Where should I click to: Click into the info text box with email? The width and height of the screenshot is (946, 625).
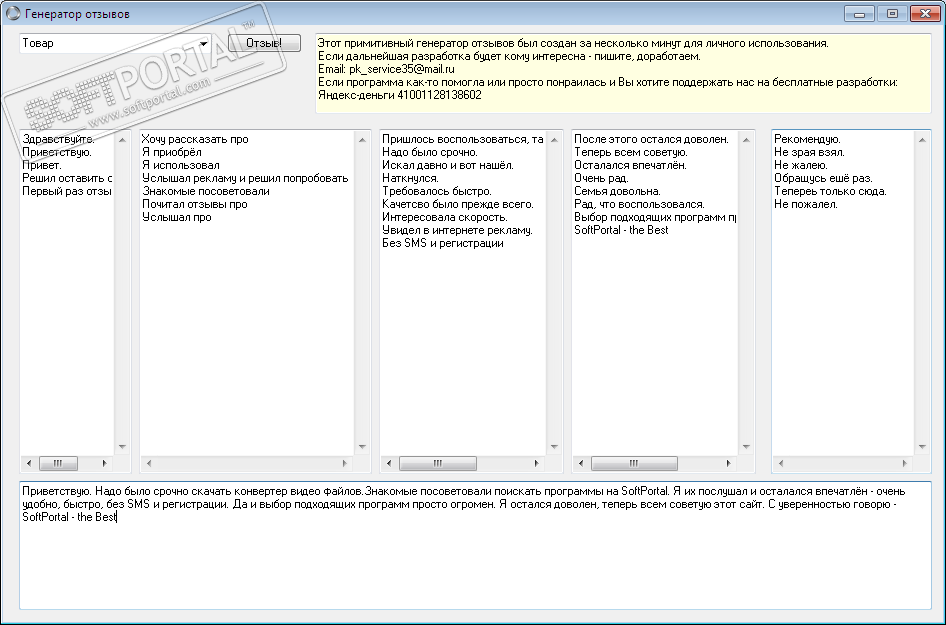tap(623, 73)
